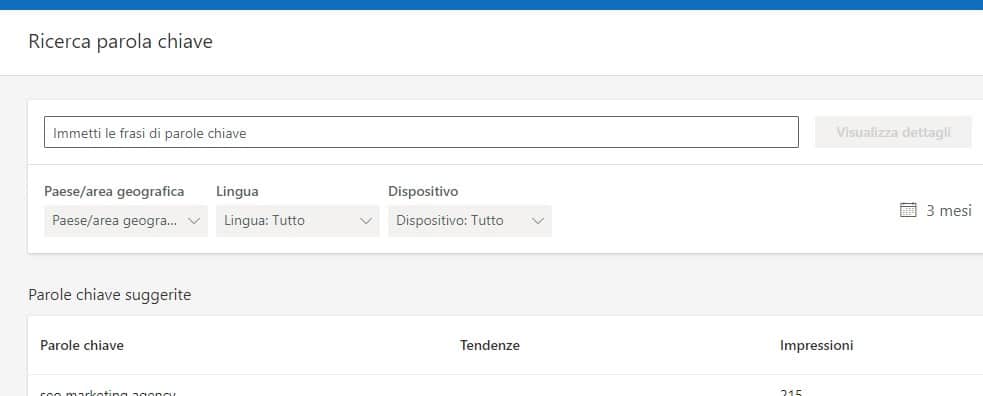983x396 pixels.
Task: Select the 3 mesi date range
Action: click(x=949, y=211)
